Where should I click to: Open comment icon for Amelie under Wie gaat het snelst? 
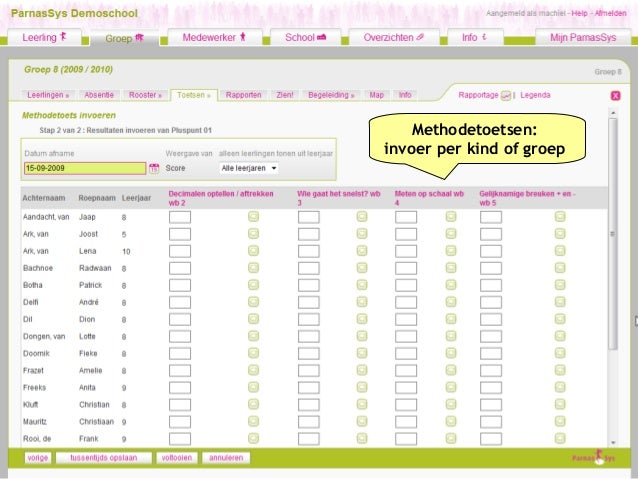coord(362,370)
